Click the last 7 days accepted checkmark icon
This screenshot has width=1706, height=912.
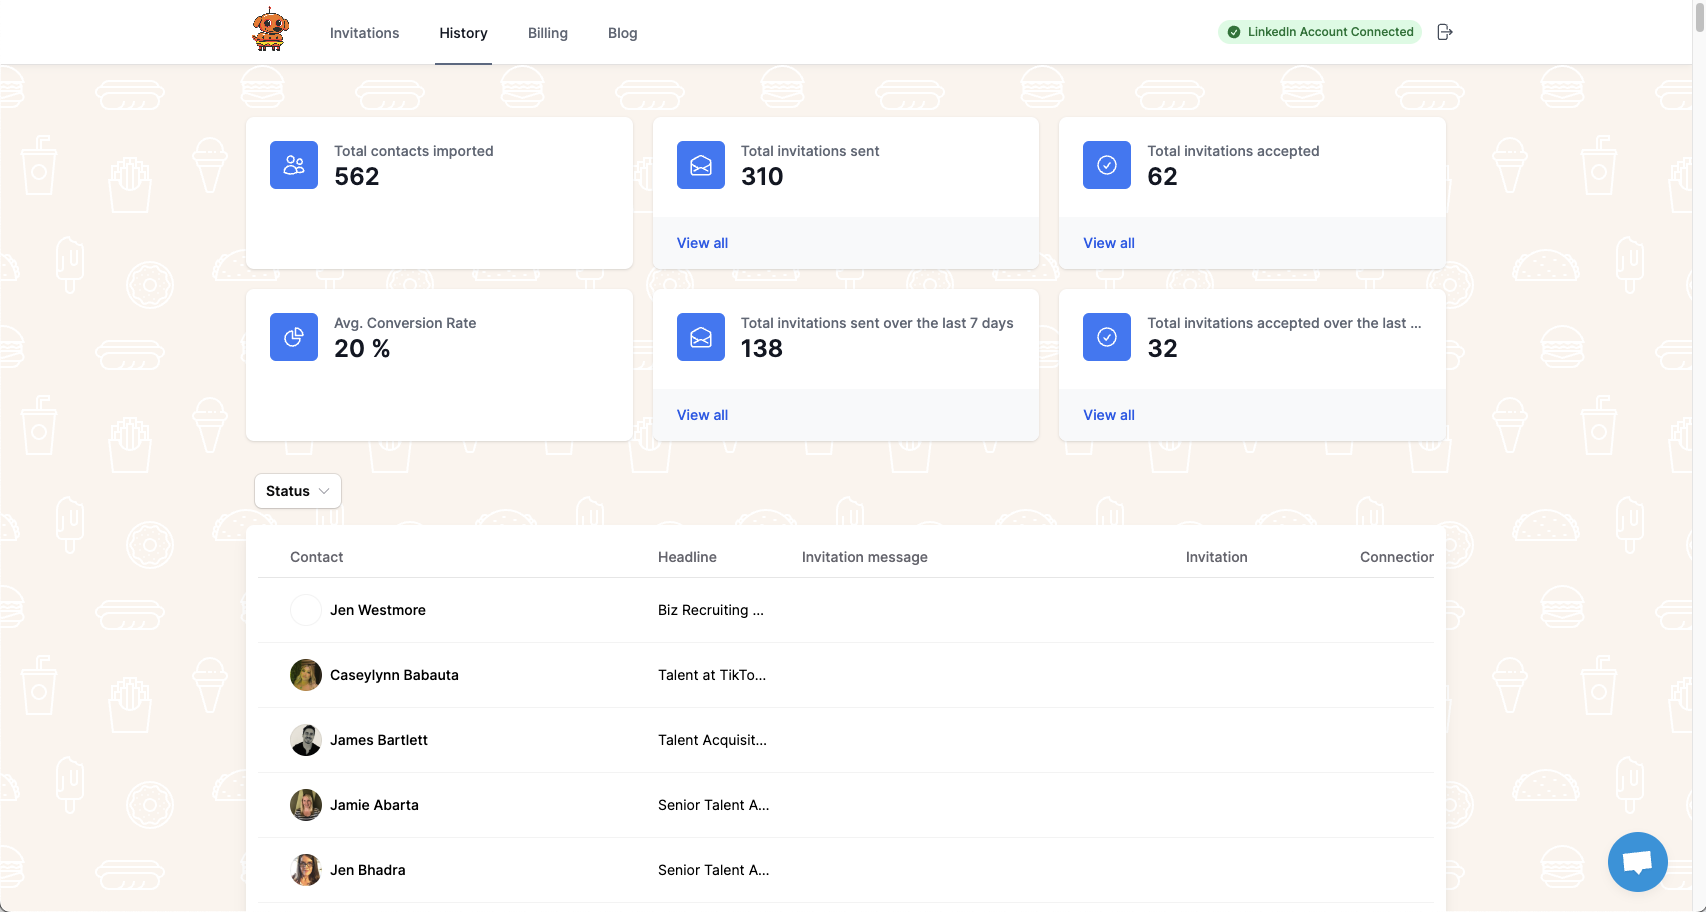tap(1107, 337)
